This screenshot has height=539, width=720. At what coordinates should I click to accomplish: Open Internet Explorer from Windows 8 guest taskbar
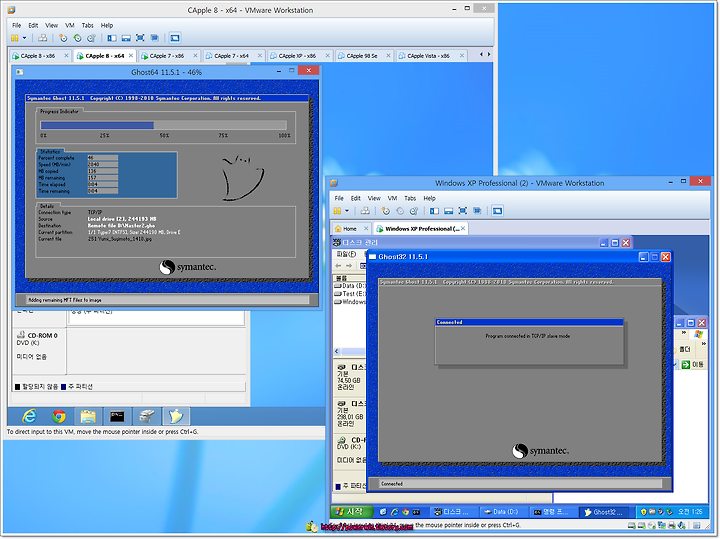click(30, 416)
